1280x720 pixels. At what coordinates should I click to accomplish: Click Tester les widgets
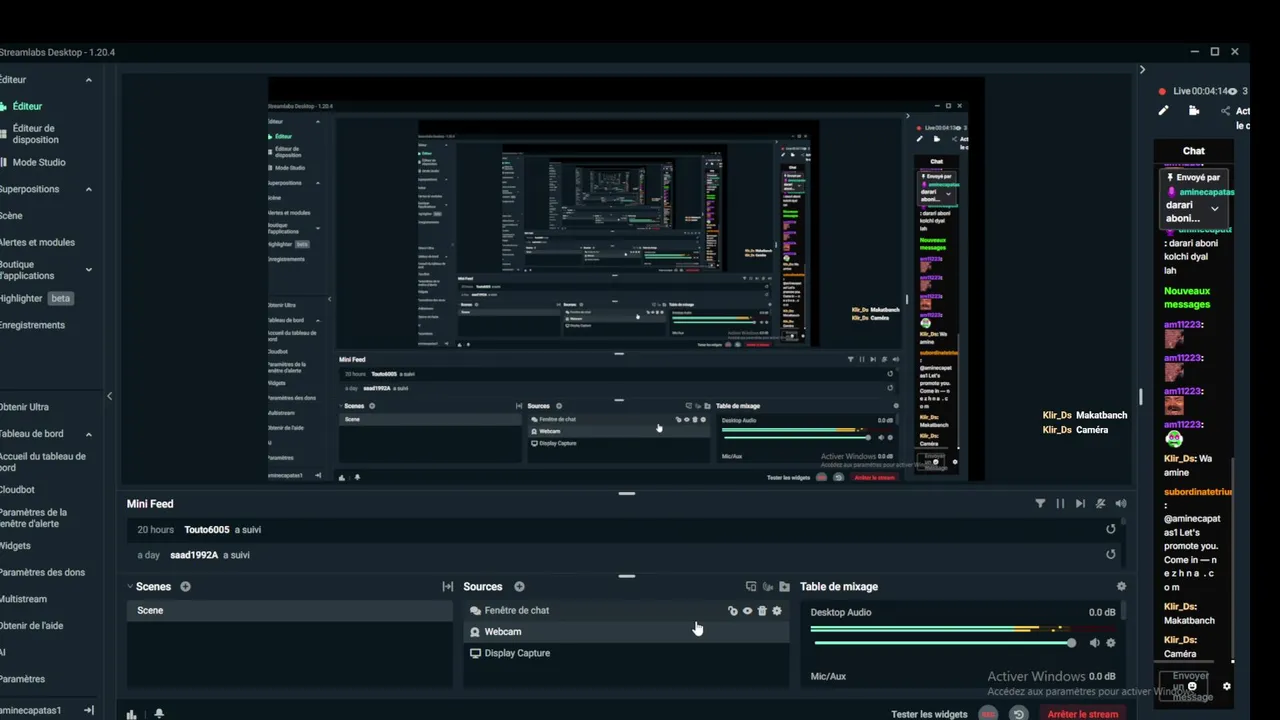point(929,714)
